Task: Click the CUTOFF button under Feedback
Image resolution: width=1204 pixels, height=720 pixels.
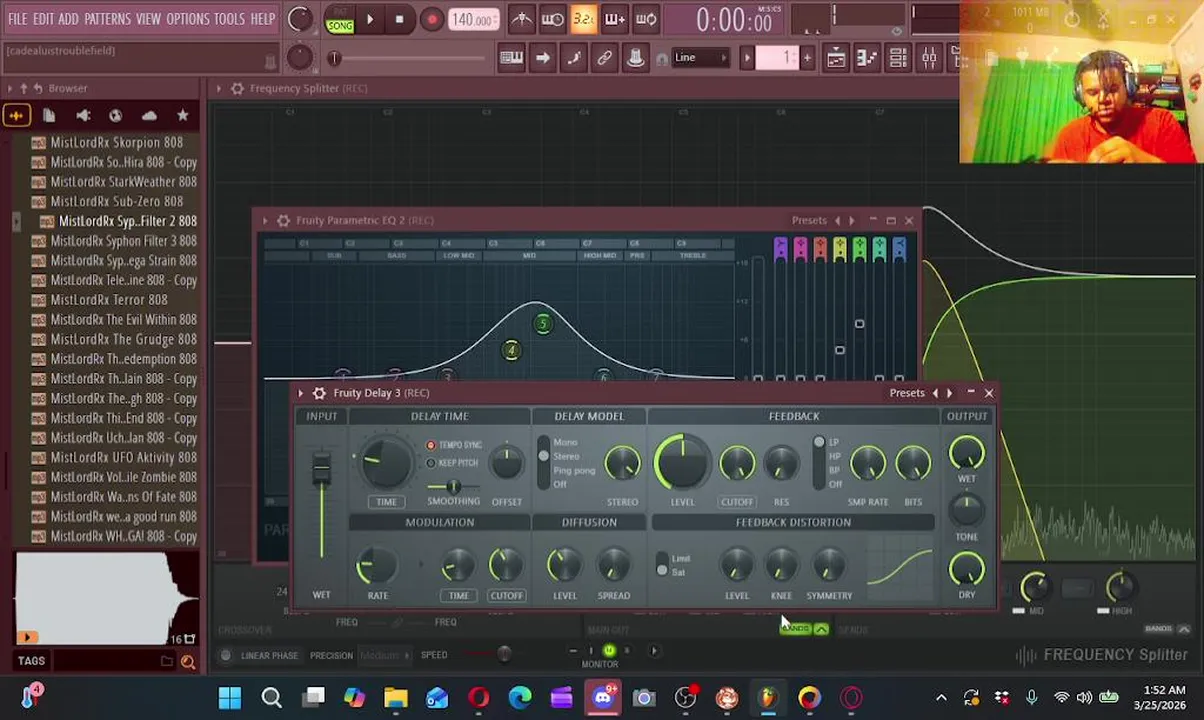Action: click(737, 502)
